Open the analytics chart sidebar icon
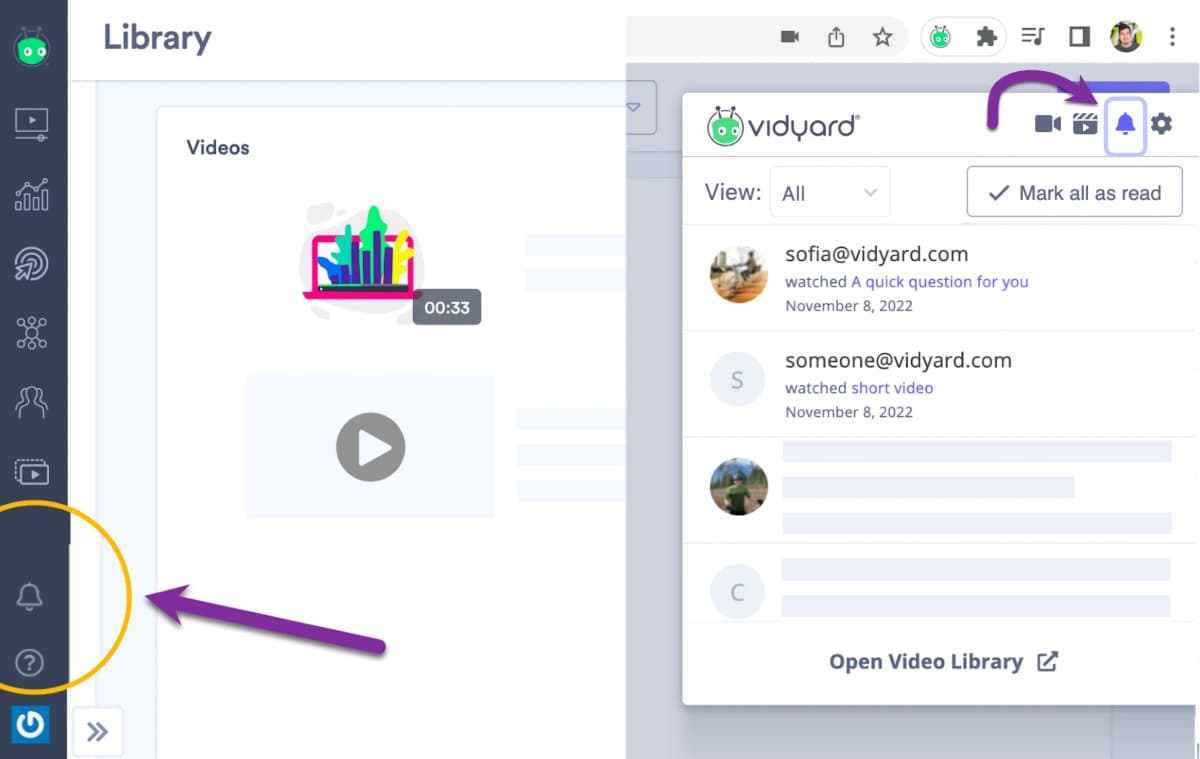Screen dimensions: 1200x759 pyautogui.click(x=32, y=194)
